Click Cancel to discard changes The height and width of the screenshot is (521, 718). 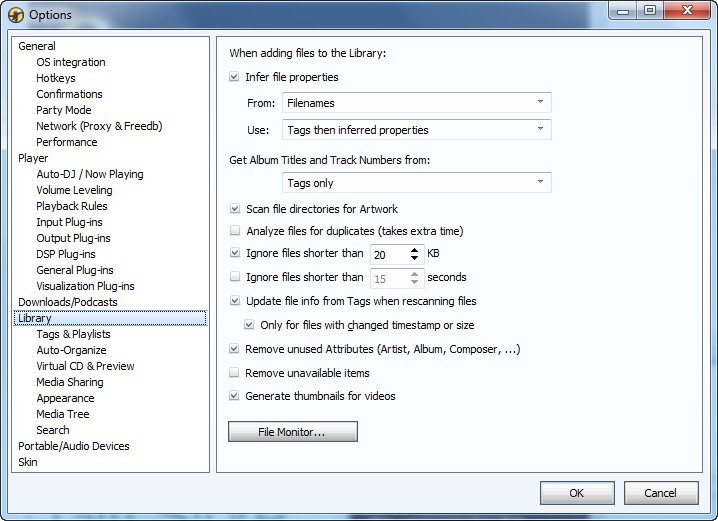(660, 493)
